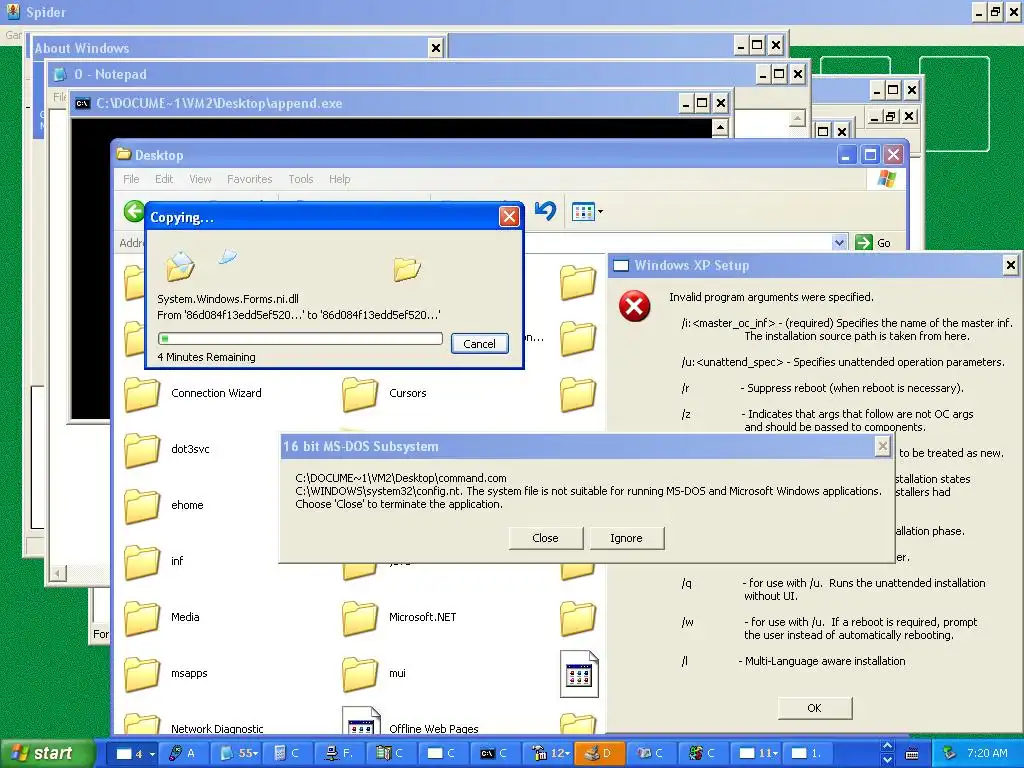Close the 16 bit MS-DOS application
The image size is (1024, 768).
pyautogui.click(x=545, y=538)
